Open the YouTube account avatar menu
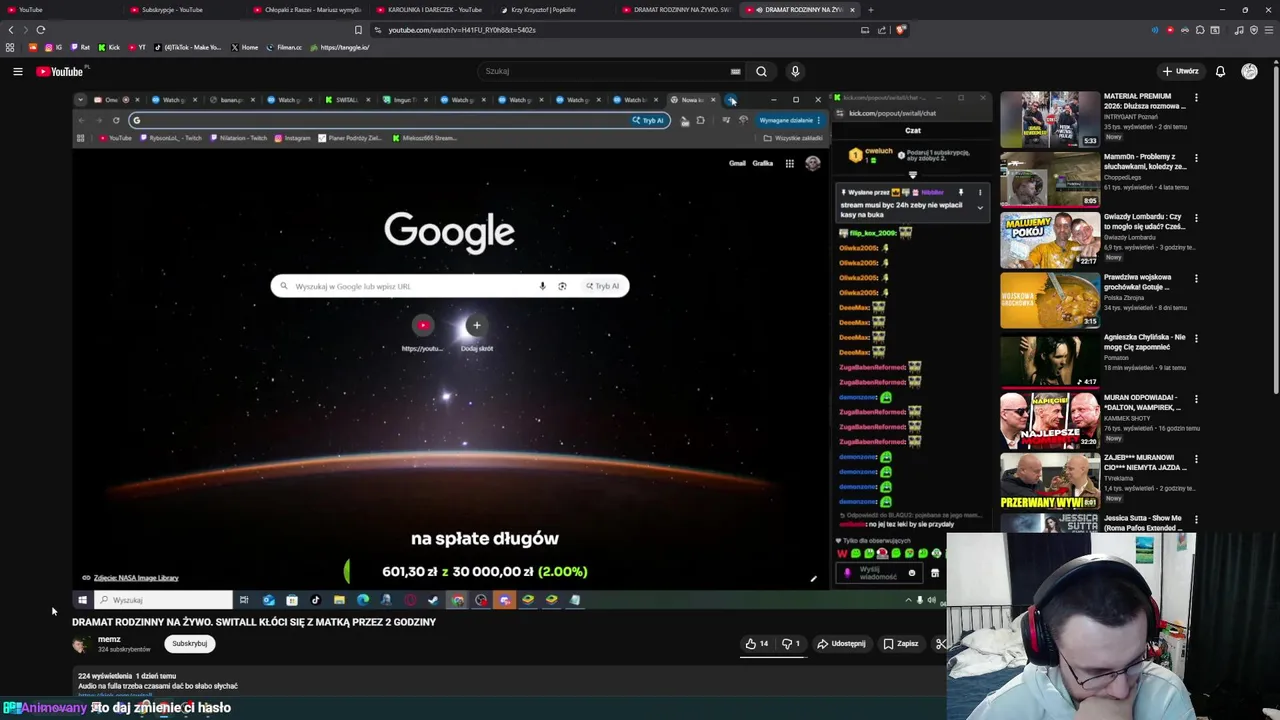The width and height of the screenshot is (1280, 720). pyautogui.click(x=1249, y=71)
